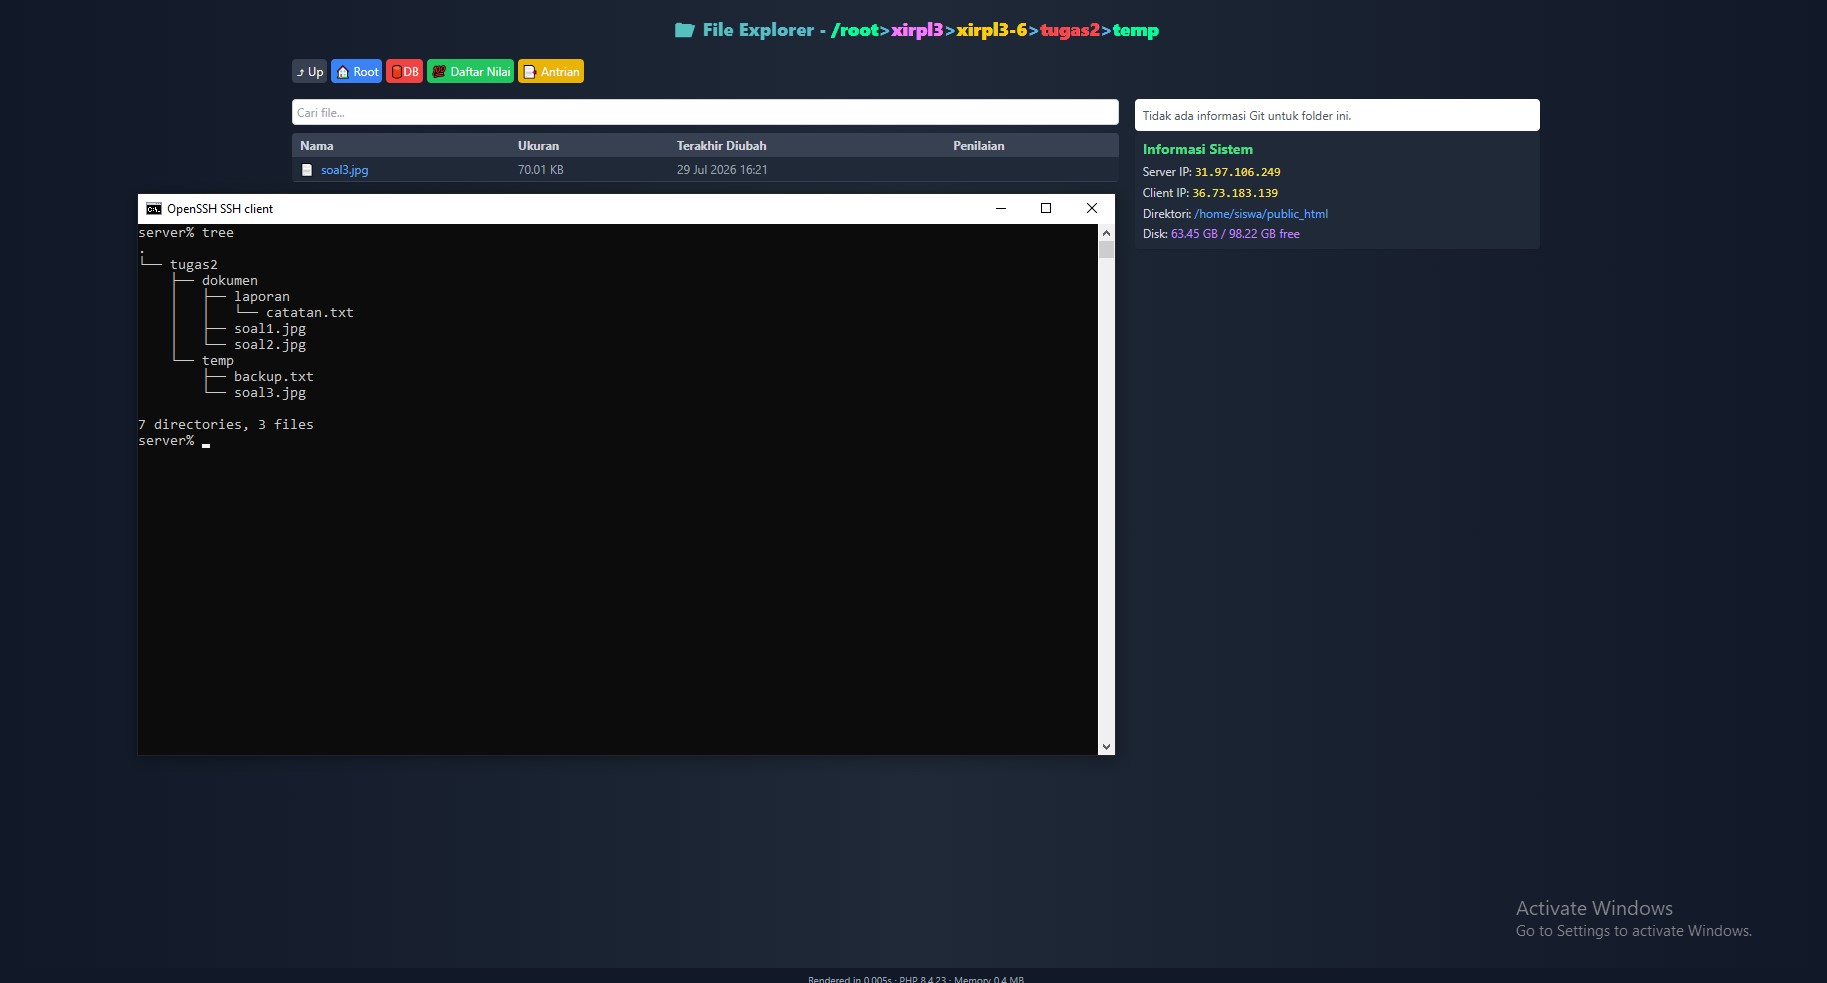
Task: Click dokumen in terminal tree output
Action: [x=230, y=281]
